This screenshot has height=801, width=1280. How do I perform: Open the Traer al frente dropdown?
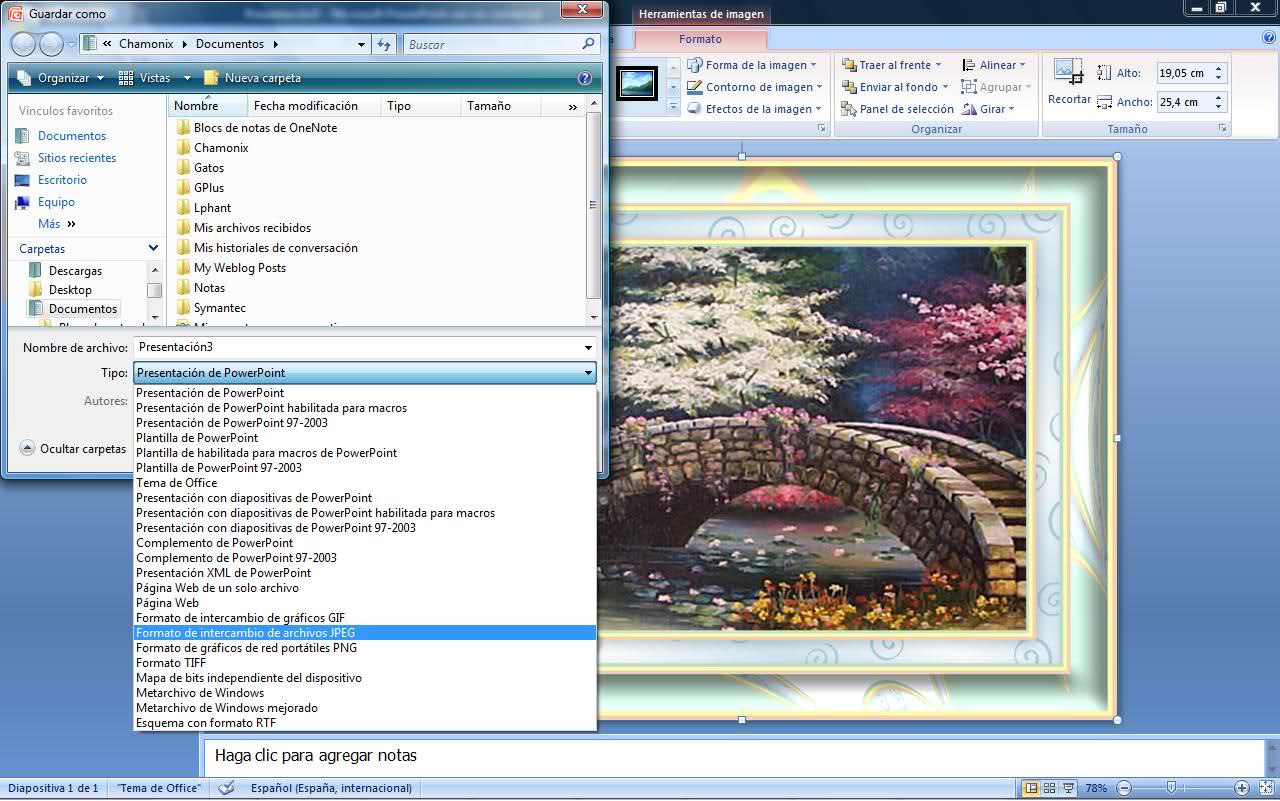(892, 65)
